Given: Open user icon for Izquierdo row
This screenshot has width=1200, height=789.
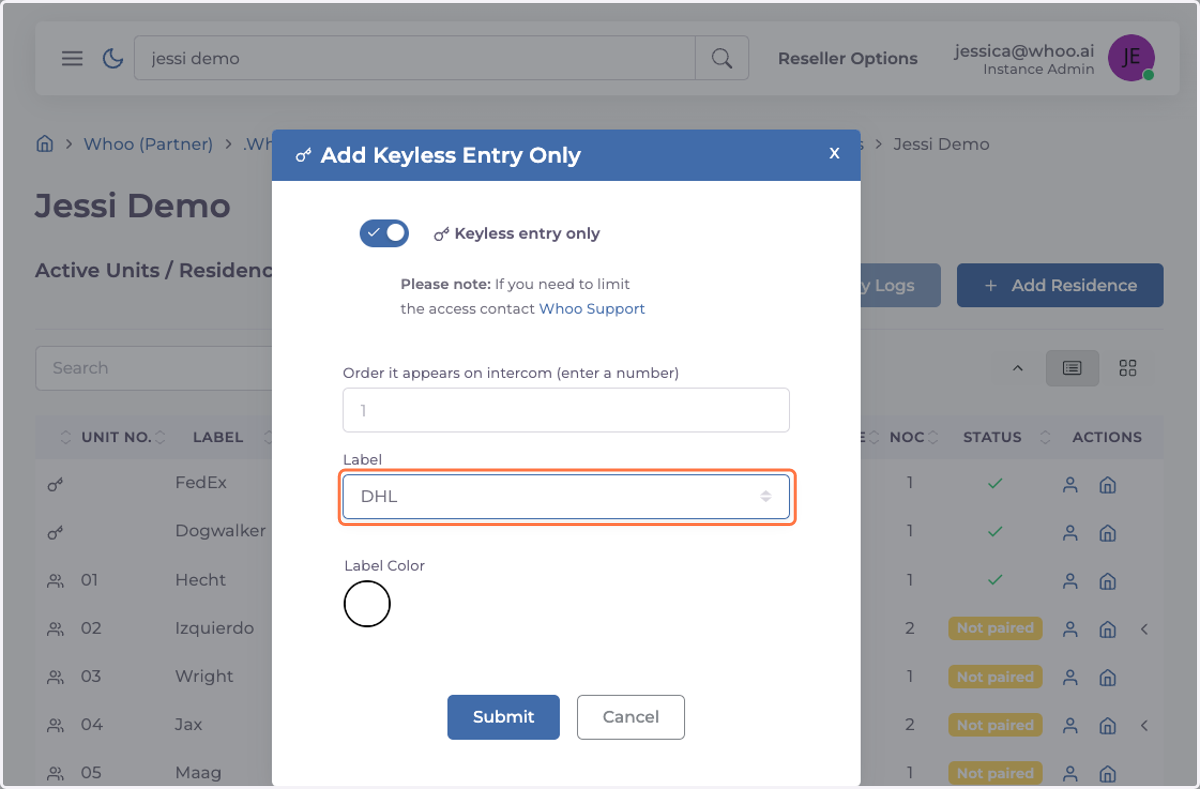Looking at the screenshot, I should tap(1070, 629).
